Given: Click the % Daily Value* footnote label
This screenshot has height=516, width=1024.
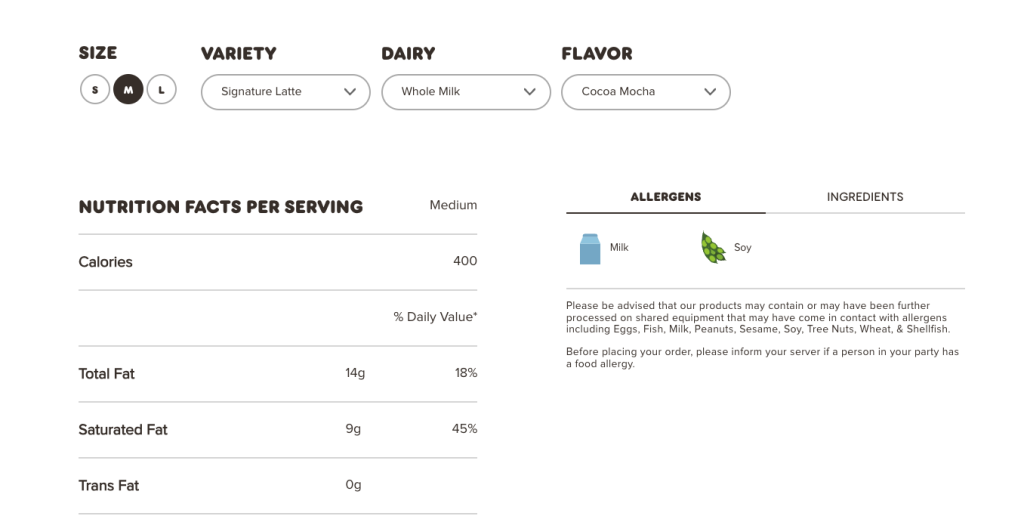Looking at the screenshot, I should point(435,317).
